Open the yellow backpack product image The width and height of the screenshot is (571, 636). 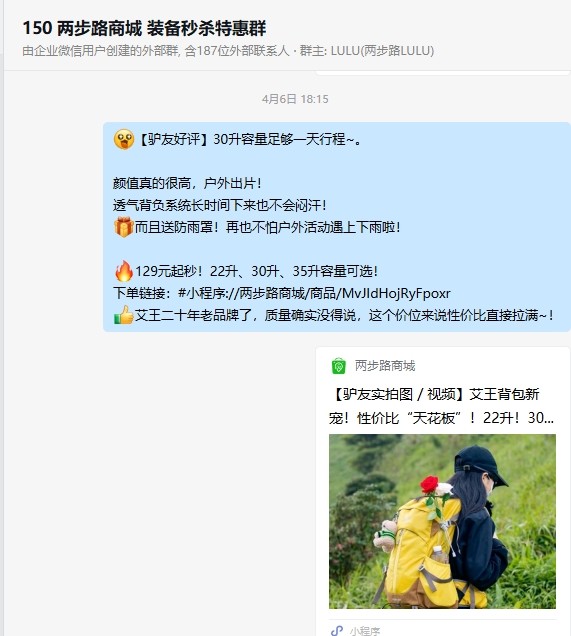[x=442, y=521]
